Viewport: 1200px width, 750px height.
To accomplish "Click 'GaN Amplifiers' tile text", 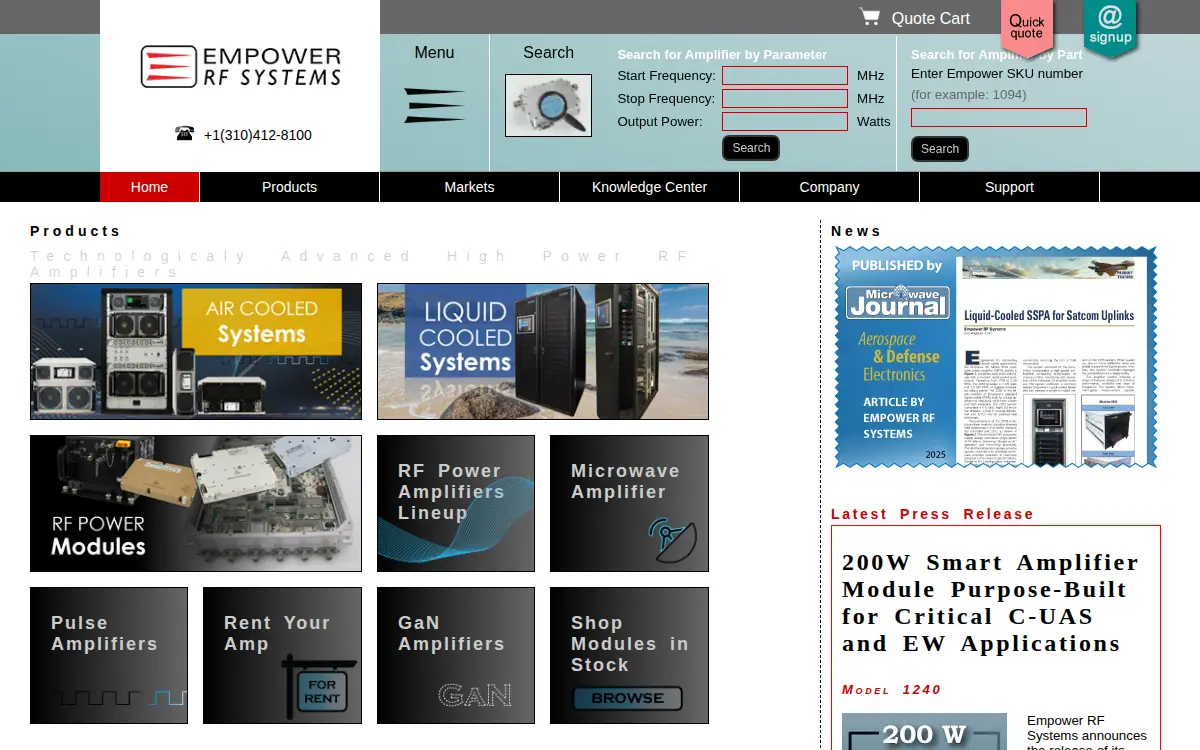I will tap(451, 633).
